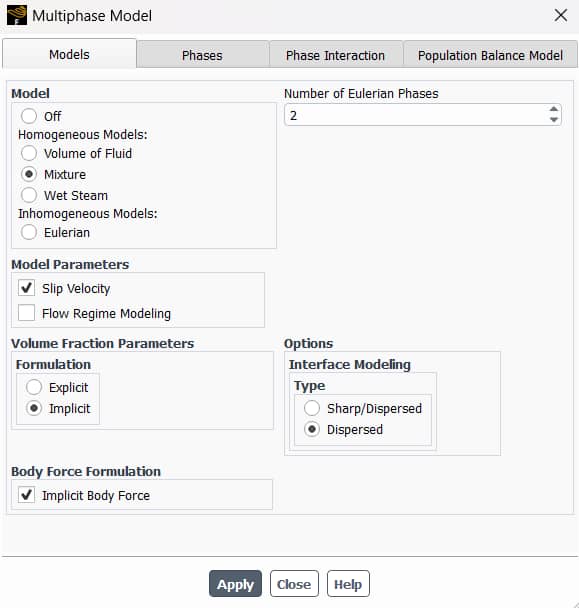The image size is (579, 608).
Task: Switch to the Phases tab
Action: [x=202, y=55]
